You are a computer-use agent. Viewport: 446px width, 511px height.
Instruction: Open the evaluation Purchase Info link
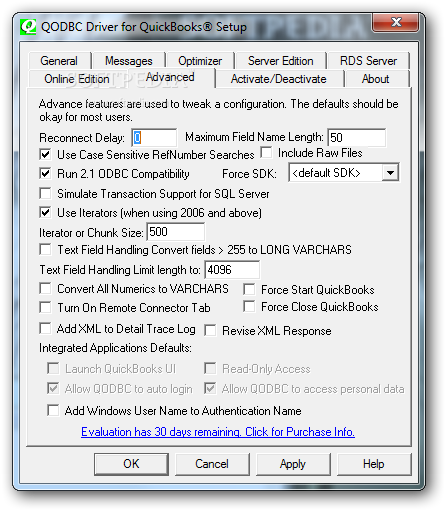tap(218, 432)
